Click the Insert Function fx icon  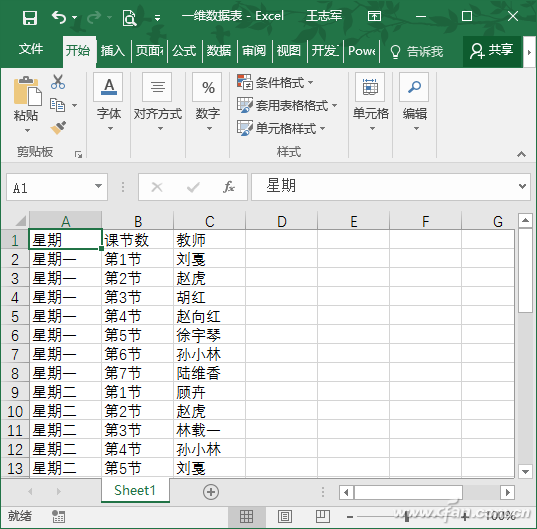pyautogui.click(x=228, y=187)
